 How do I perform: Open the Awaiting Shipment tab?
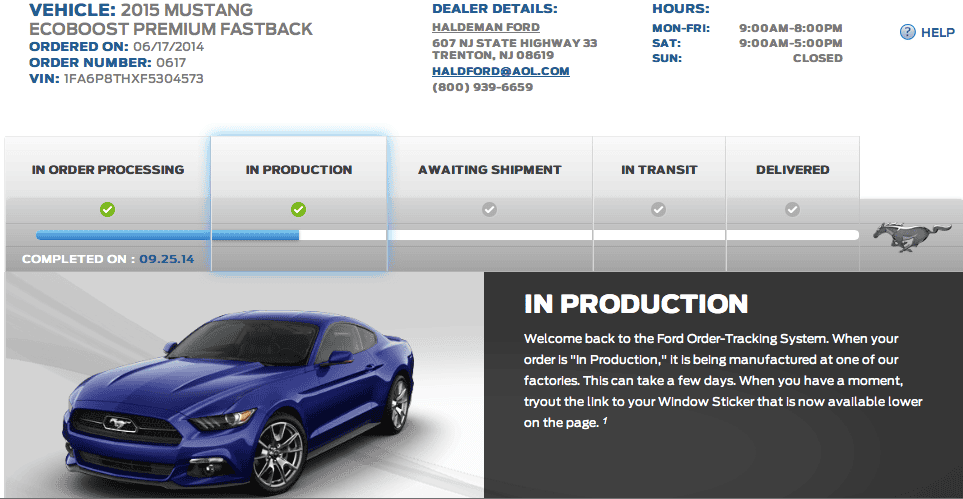point(489,170)
